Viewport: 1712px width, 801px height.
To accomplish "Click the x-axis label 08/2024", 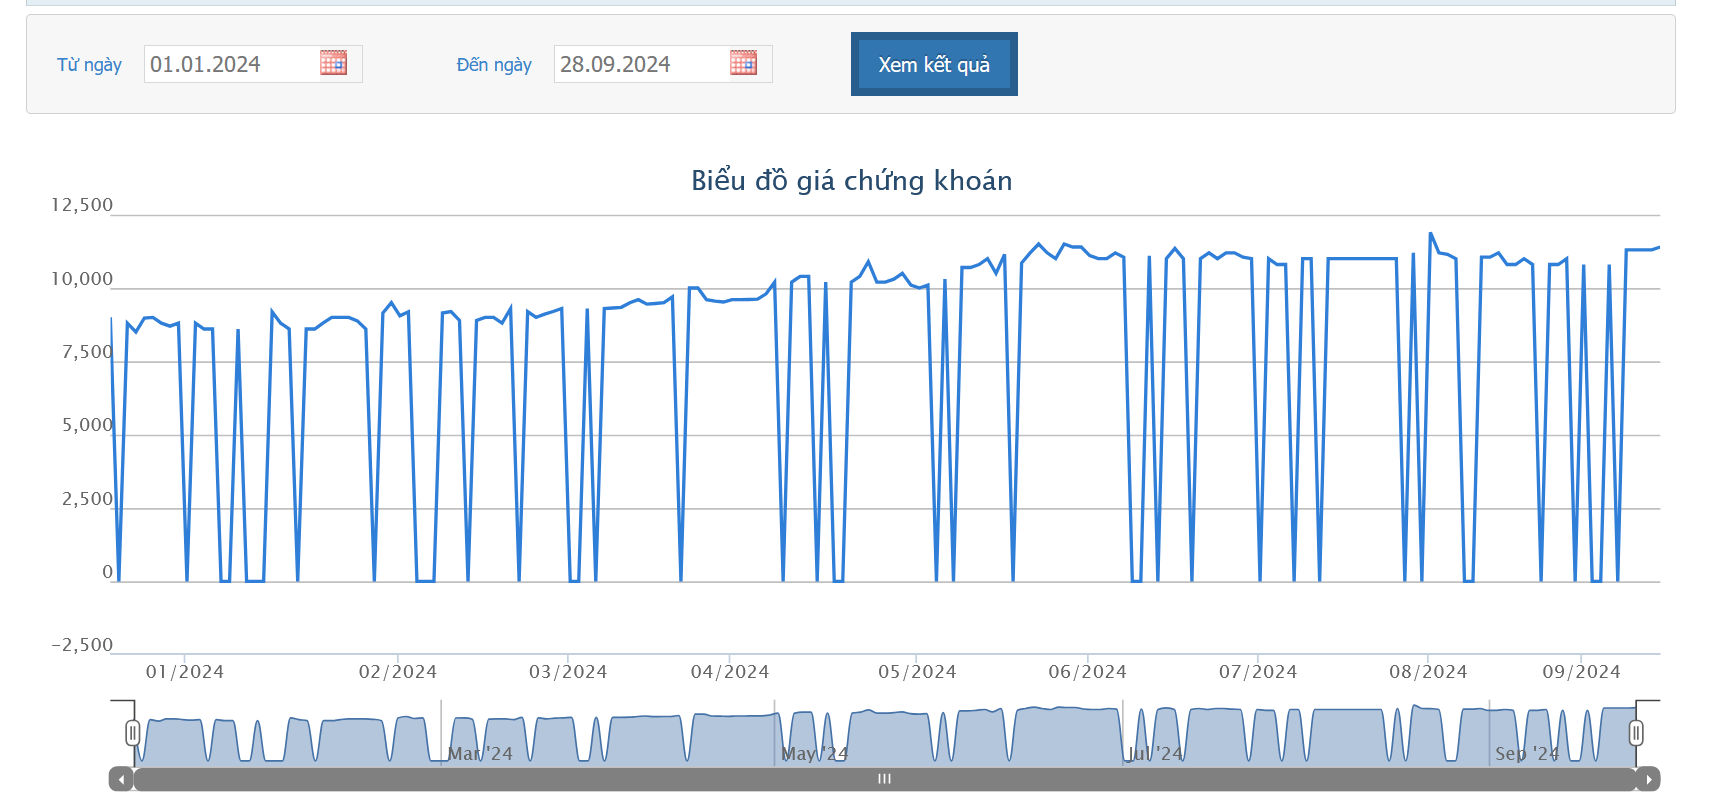I will 1428,672.
